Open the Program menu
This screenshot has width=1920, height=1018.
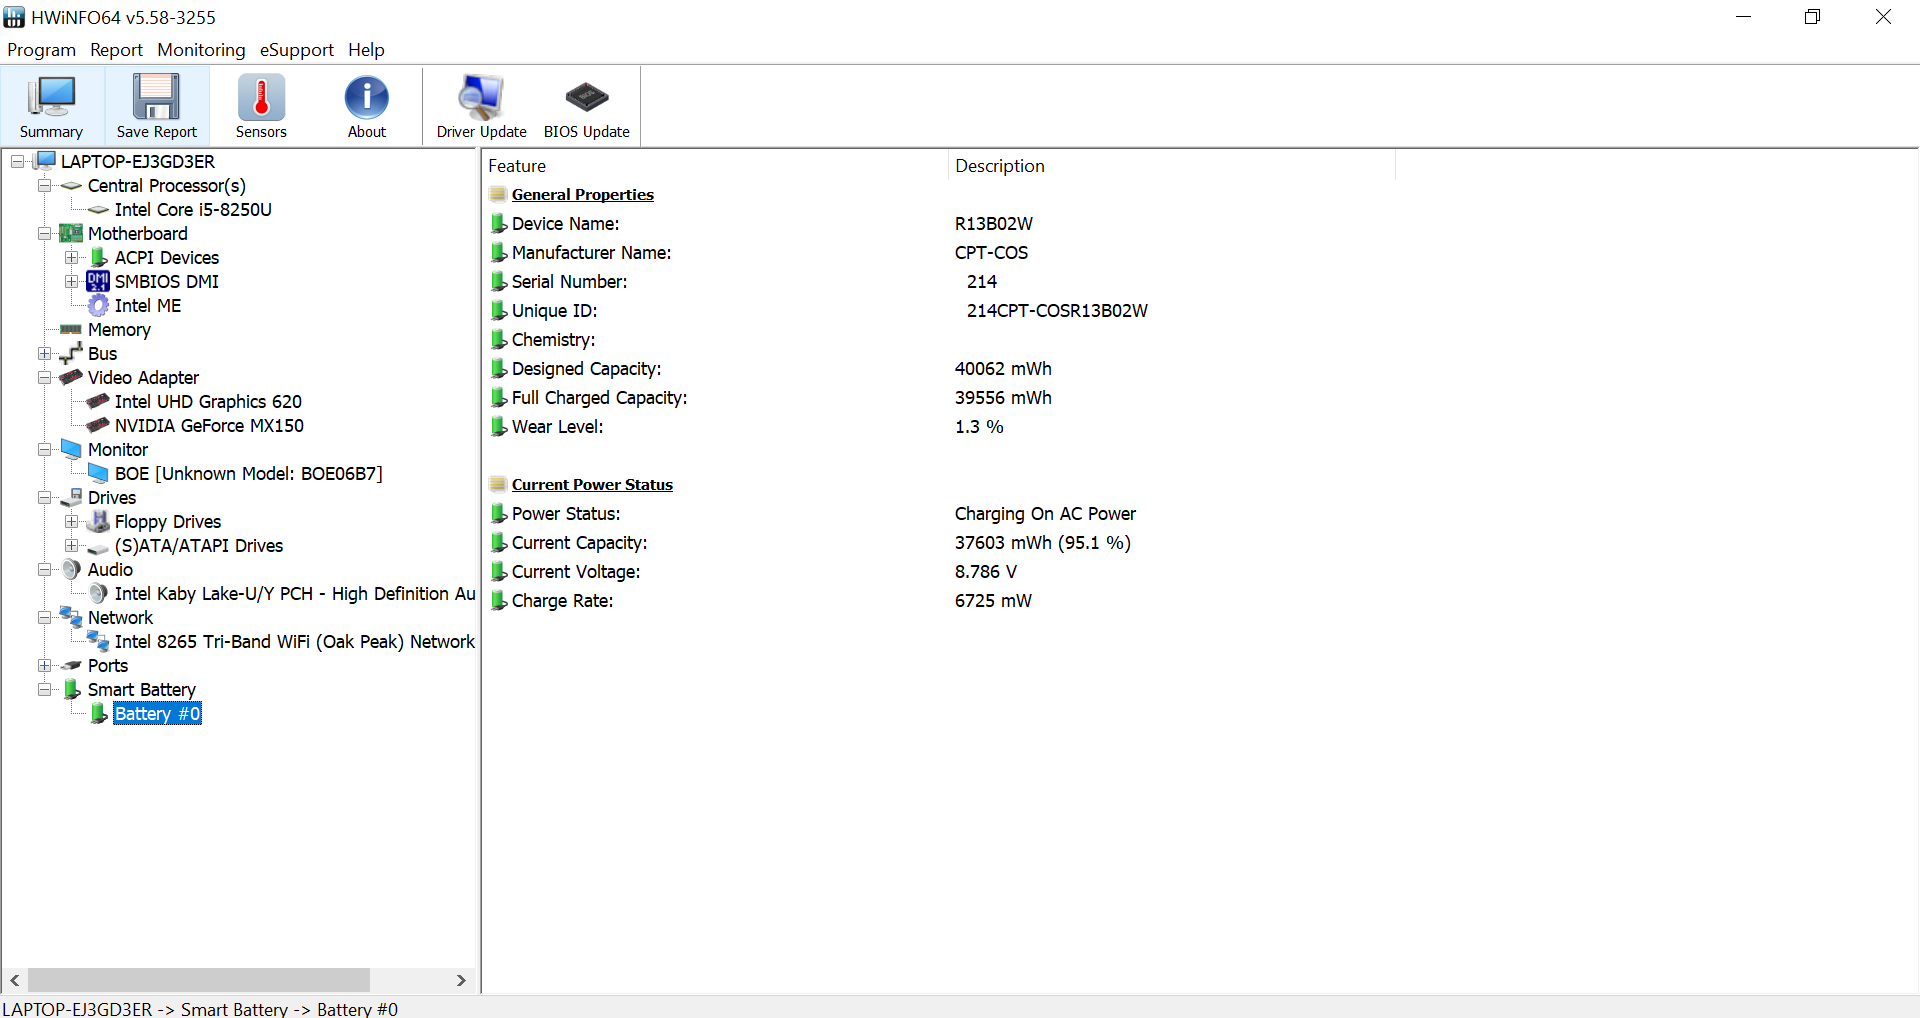click(41, 49)
